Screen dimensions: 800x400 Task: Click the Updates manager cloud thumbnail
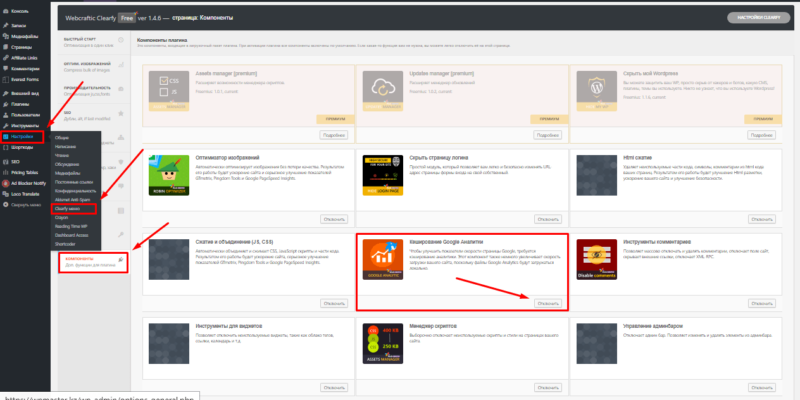pyautogui.click(x=383, y=91)
